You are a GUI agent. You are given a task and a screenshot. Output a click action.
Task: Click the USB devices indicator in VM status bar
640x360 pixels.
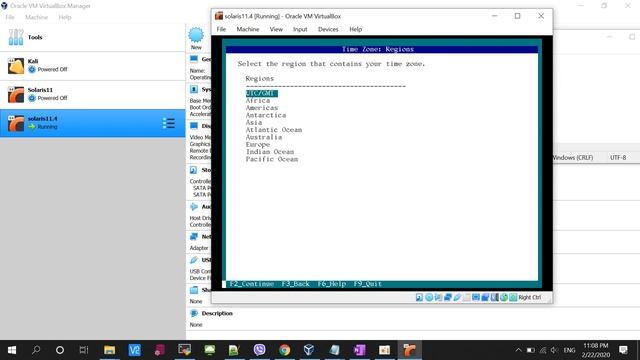[457, 297]
